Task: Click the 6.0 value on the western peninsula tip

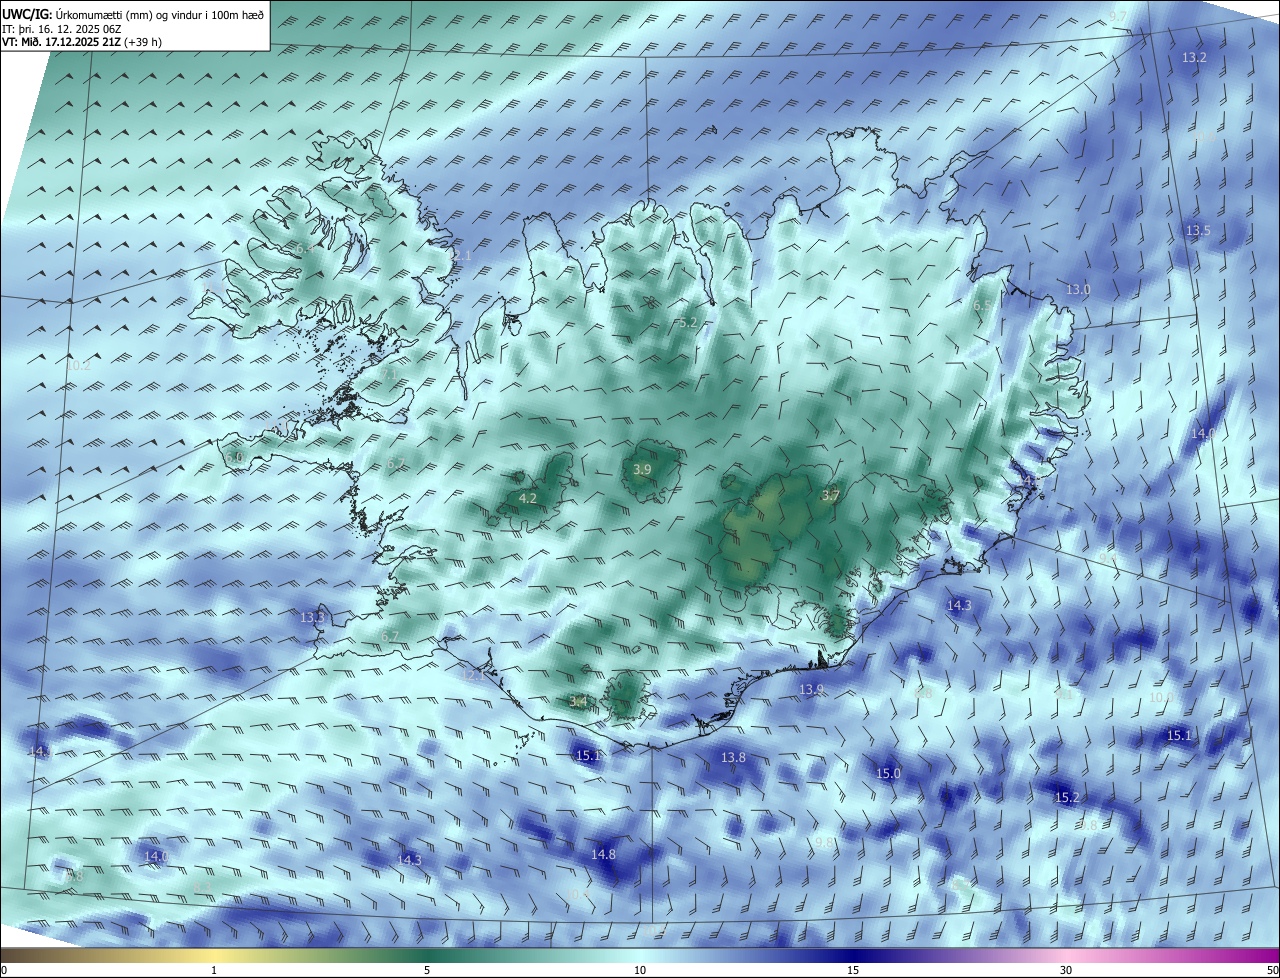Action: pos(234,457)
